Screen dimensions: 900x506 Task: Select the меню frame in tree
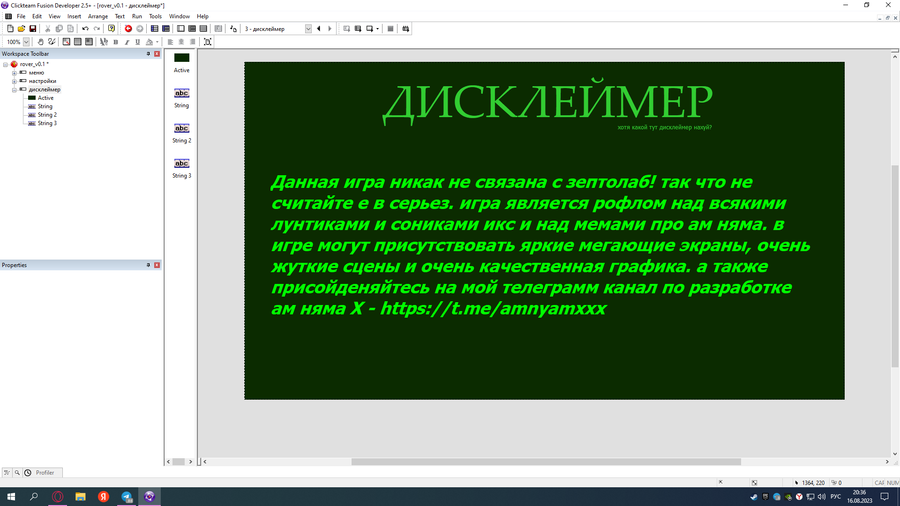(x=36, y=73)
